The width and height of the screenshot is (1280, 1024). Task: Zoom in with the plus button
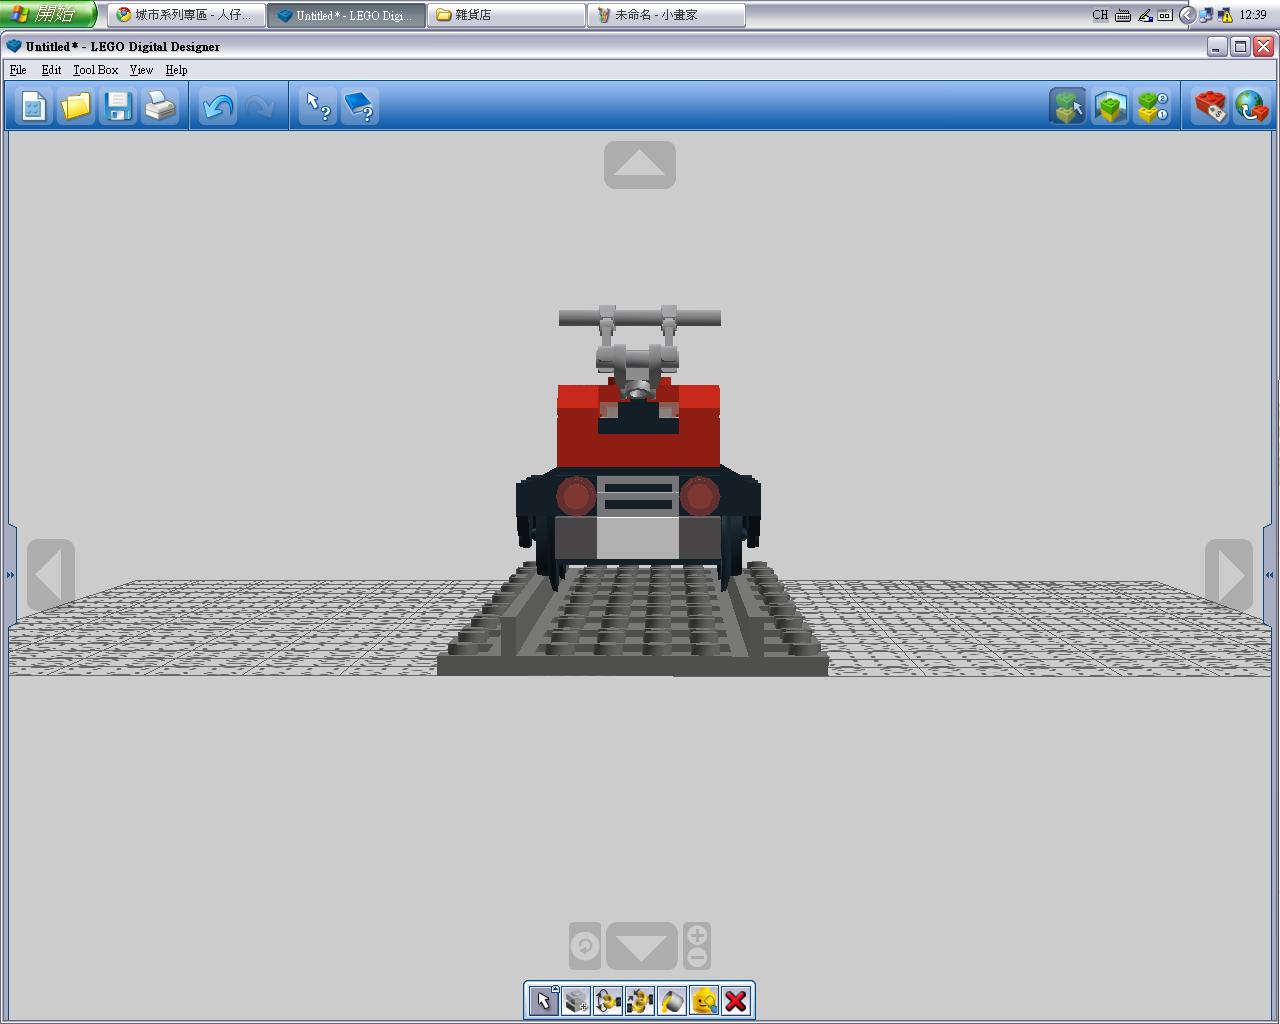tap(697, 936)
